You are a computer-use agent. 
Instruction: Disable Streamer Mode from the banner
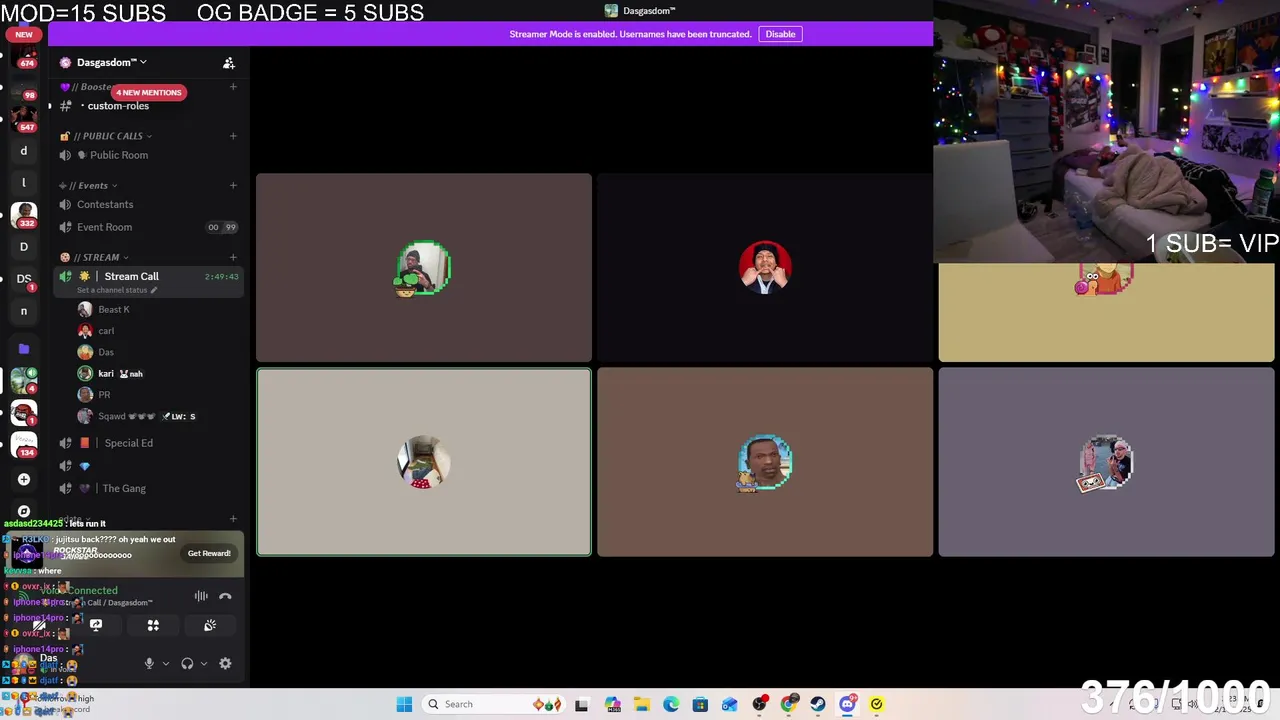[x=780, y=34]
